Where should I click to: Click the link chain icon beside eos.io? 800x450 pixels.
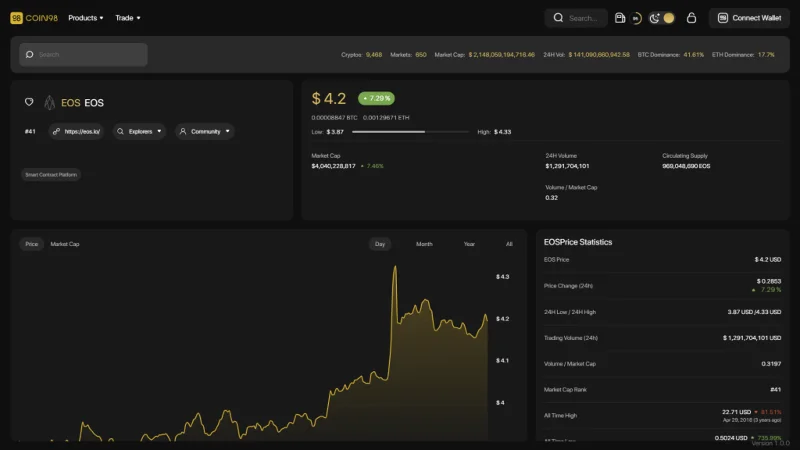click(56, 132)
